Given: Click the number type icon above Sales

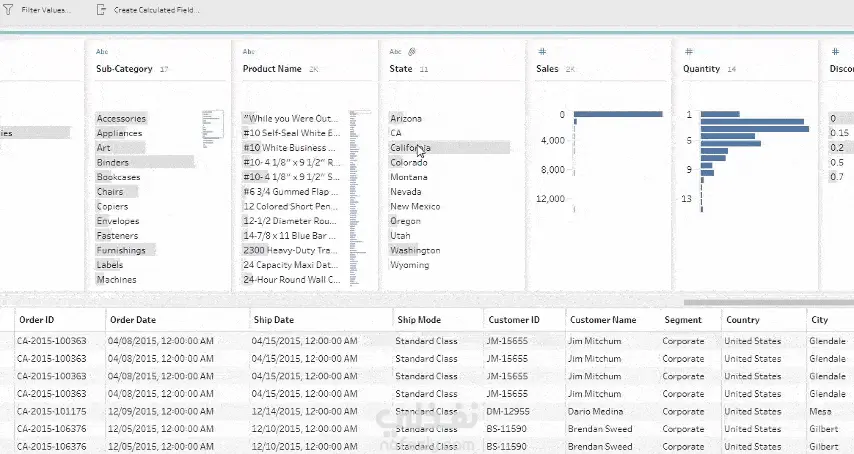Looking at the screenshot, I should (x=542, y=52).
